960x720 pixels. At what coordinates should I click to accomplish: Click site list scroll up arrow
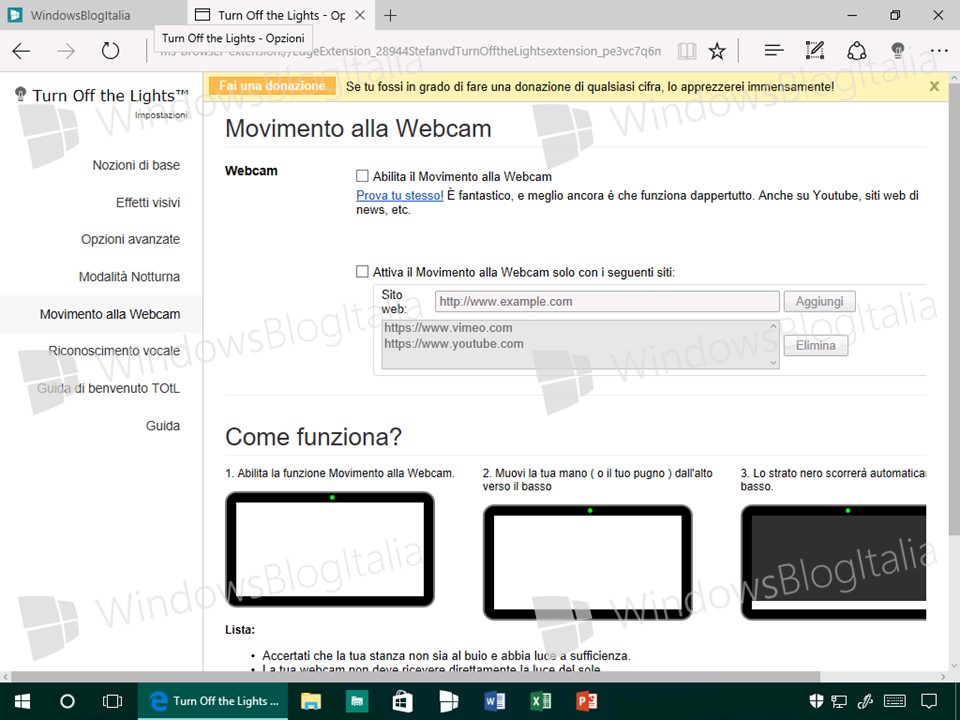click(x=773, y=326)
